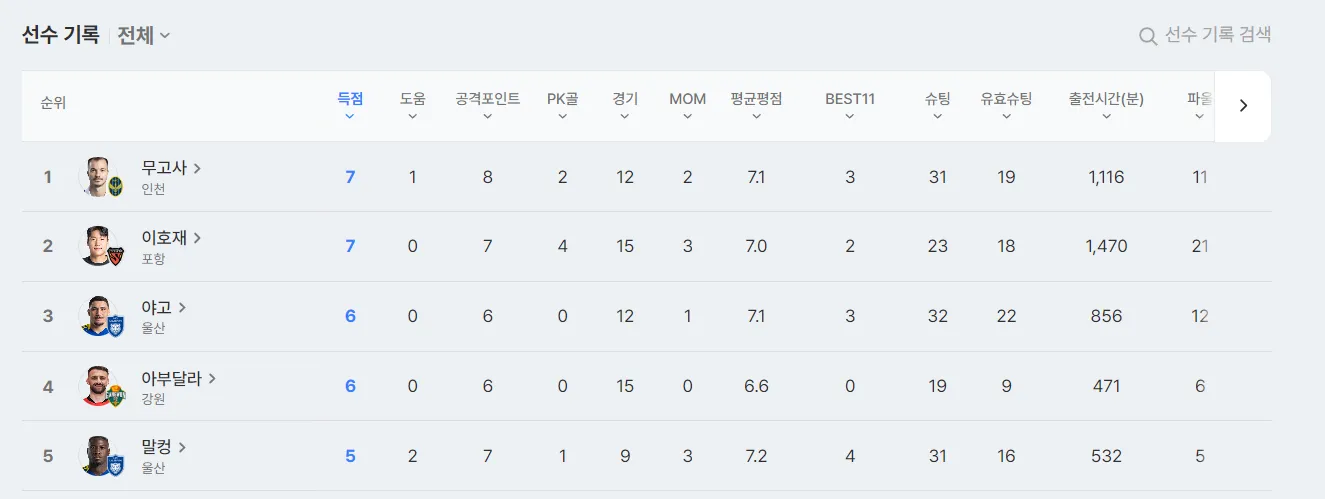Open the 전체 filter dropdown

[144, 35]
